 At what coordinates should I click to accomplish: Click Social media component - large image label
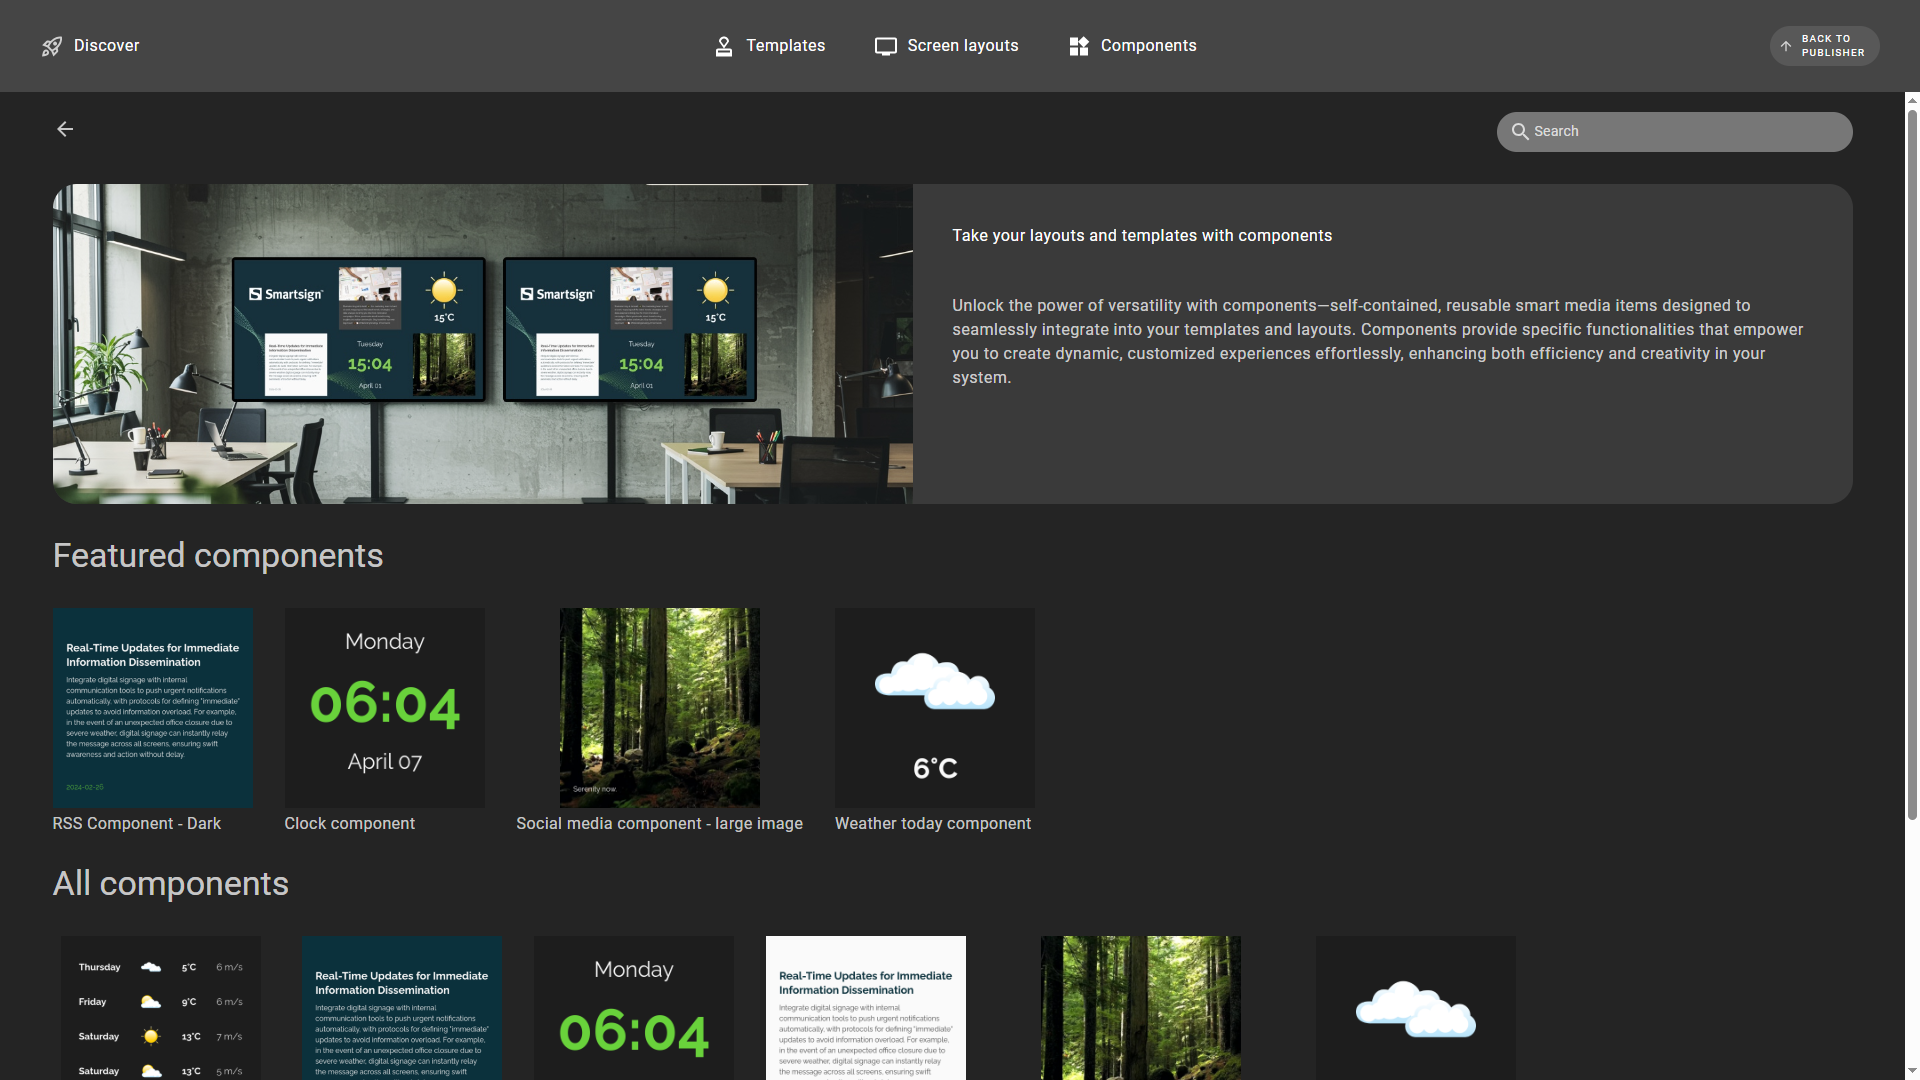[x=659, y=823]
